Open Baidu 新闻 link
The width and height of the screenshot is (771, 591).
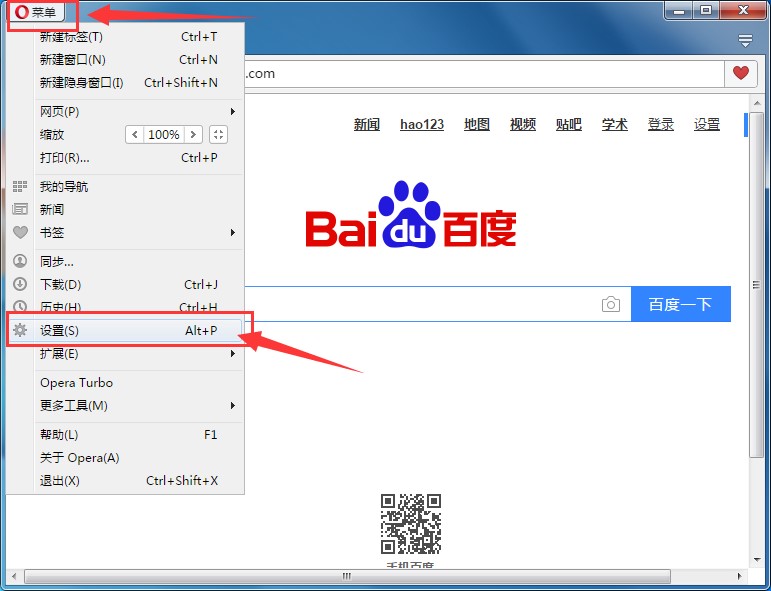(367, 124)
